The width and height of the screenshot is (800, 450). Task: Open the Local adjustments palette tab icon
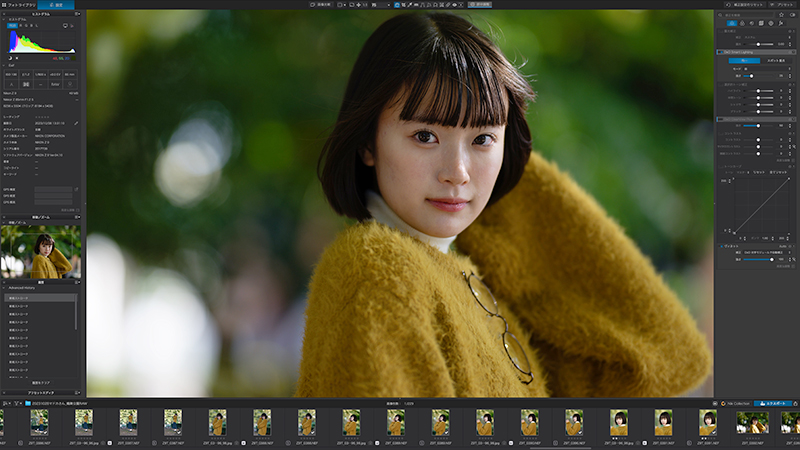(771, 23)
